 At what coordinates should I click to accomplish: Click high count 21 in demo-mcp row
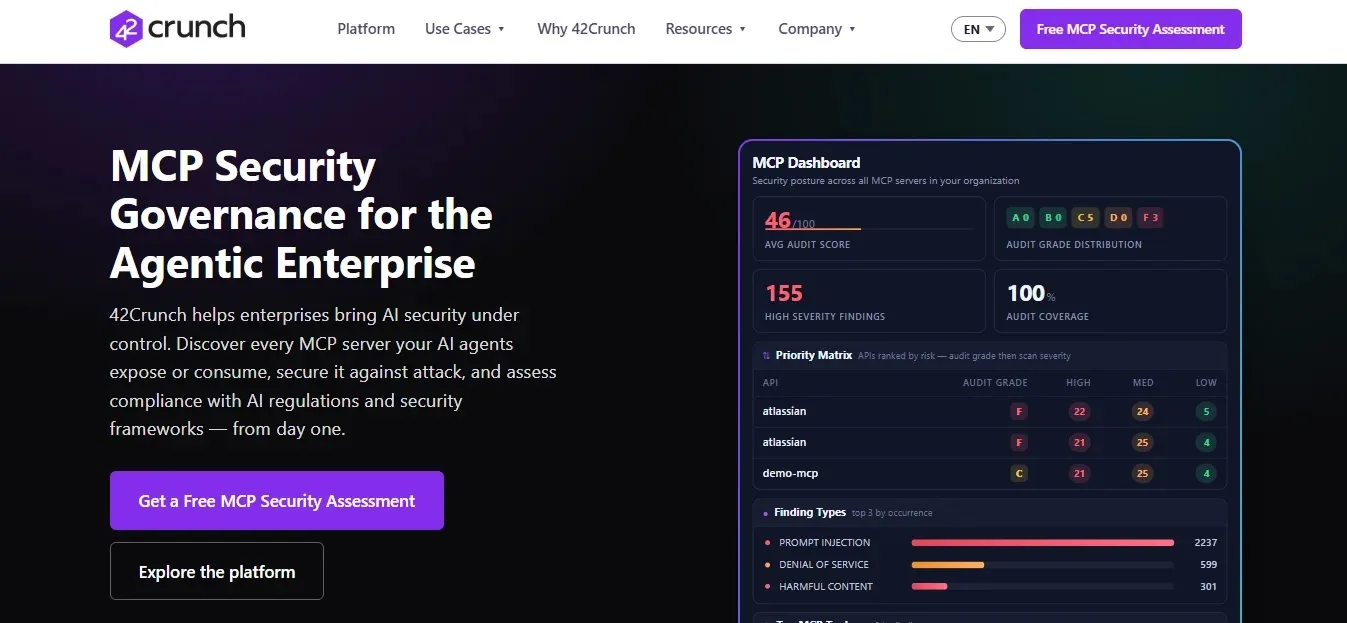(x=1079, y=473)
